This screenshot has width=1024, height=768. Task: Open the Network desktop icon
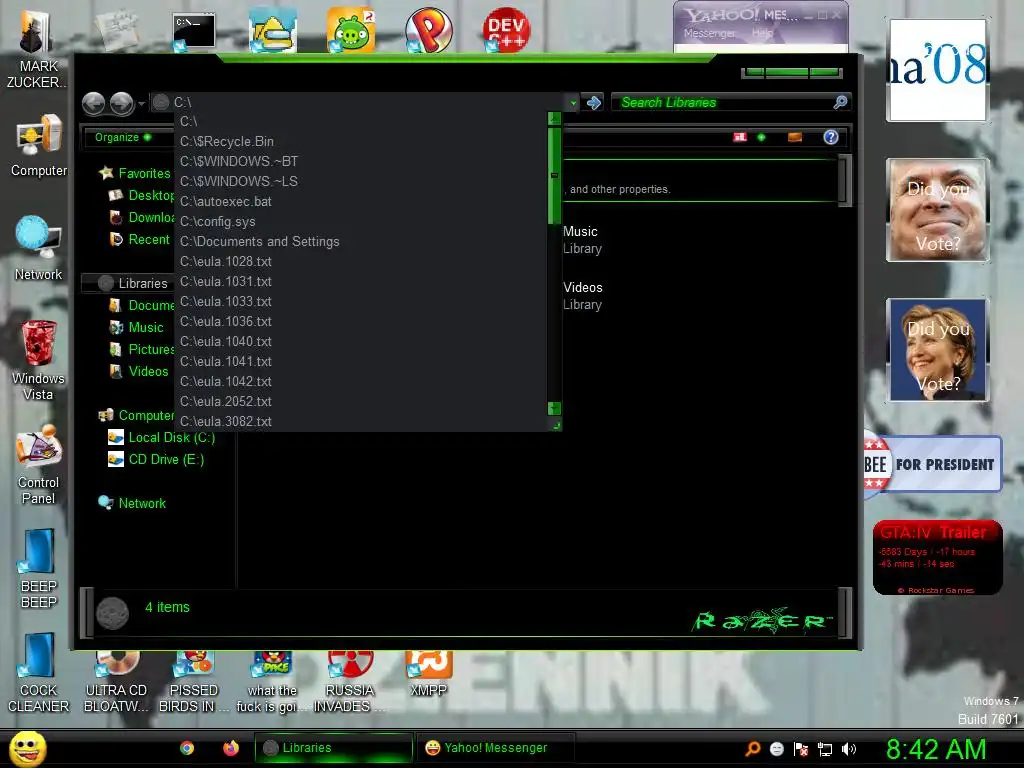point(39,248)
